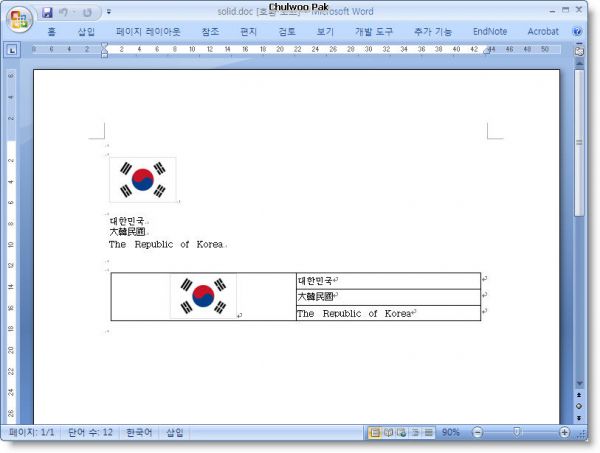Click the zoom out minus button
The height and width of the screenshot is (453, 600).
(477, 432)
